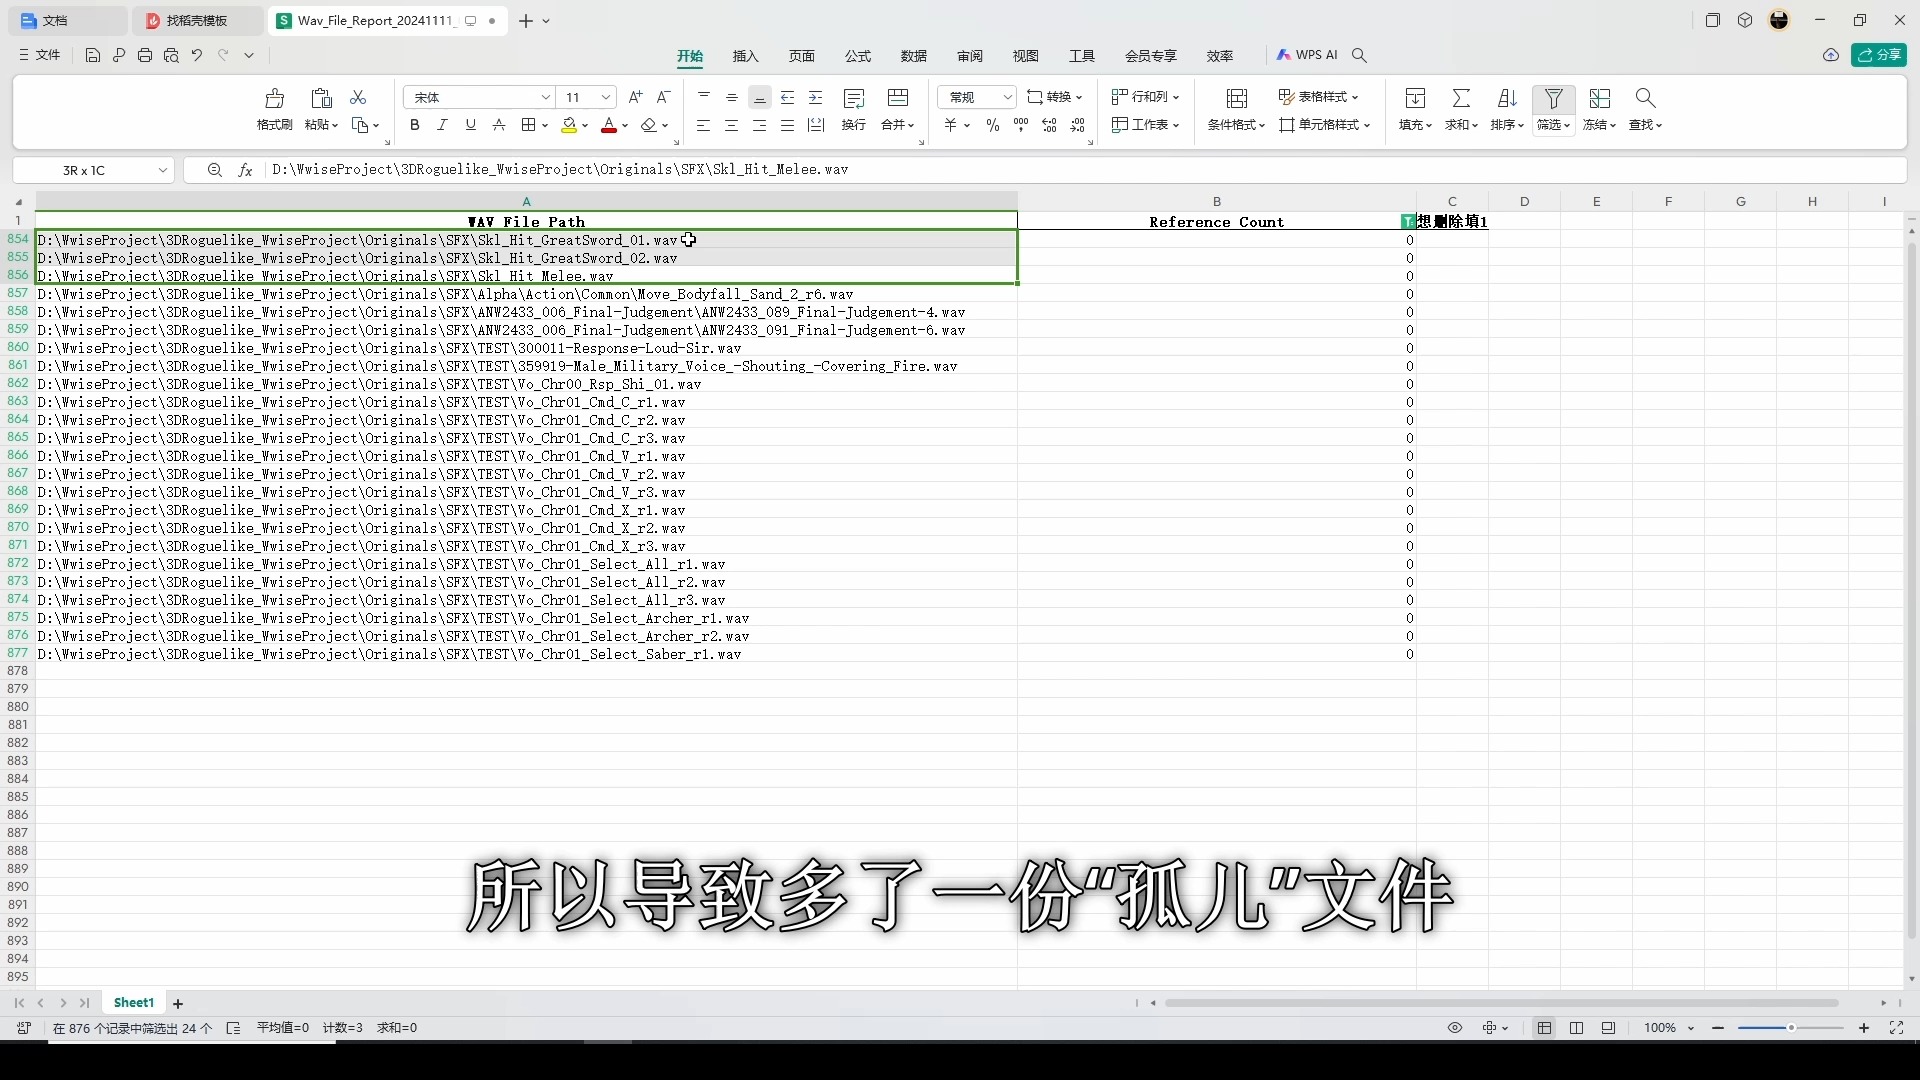Screen dimensions: 1920x1080
Task: Toggle Bold formatting
Action: [414, 125]
